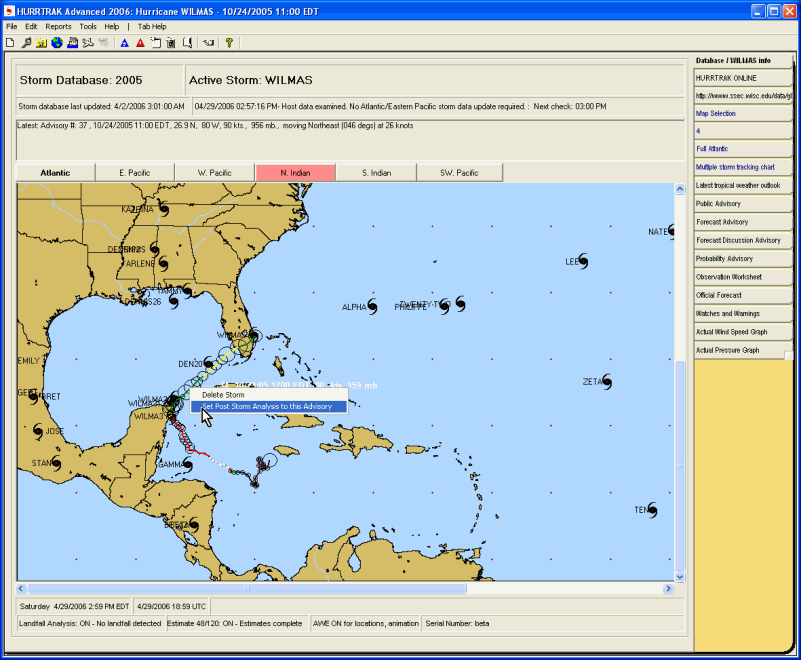Click the ALPHA hurricane symbol on the map
Viewport: 801px width, 660px height.
point(372,306)
